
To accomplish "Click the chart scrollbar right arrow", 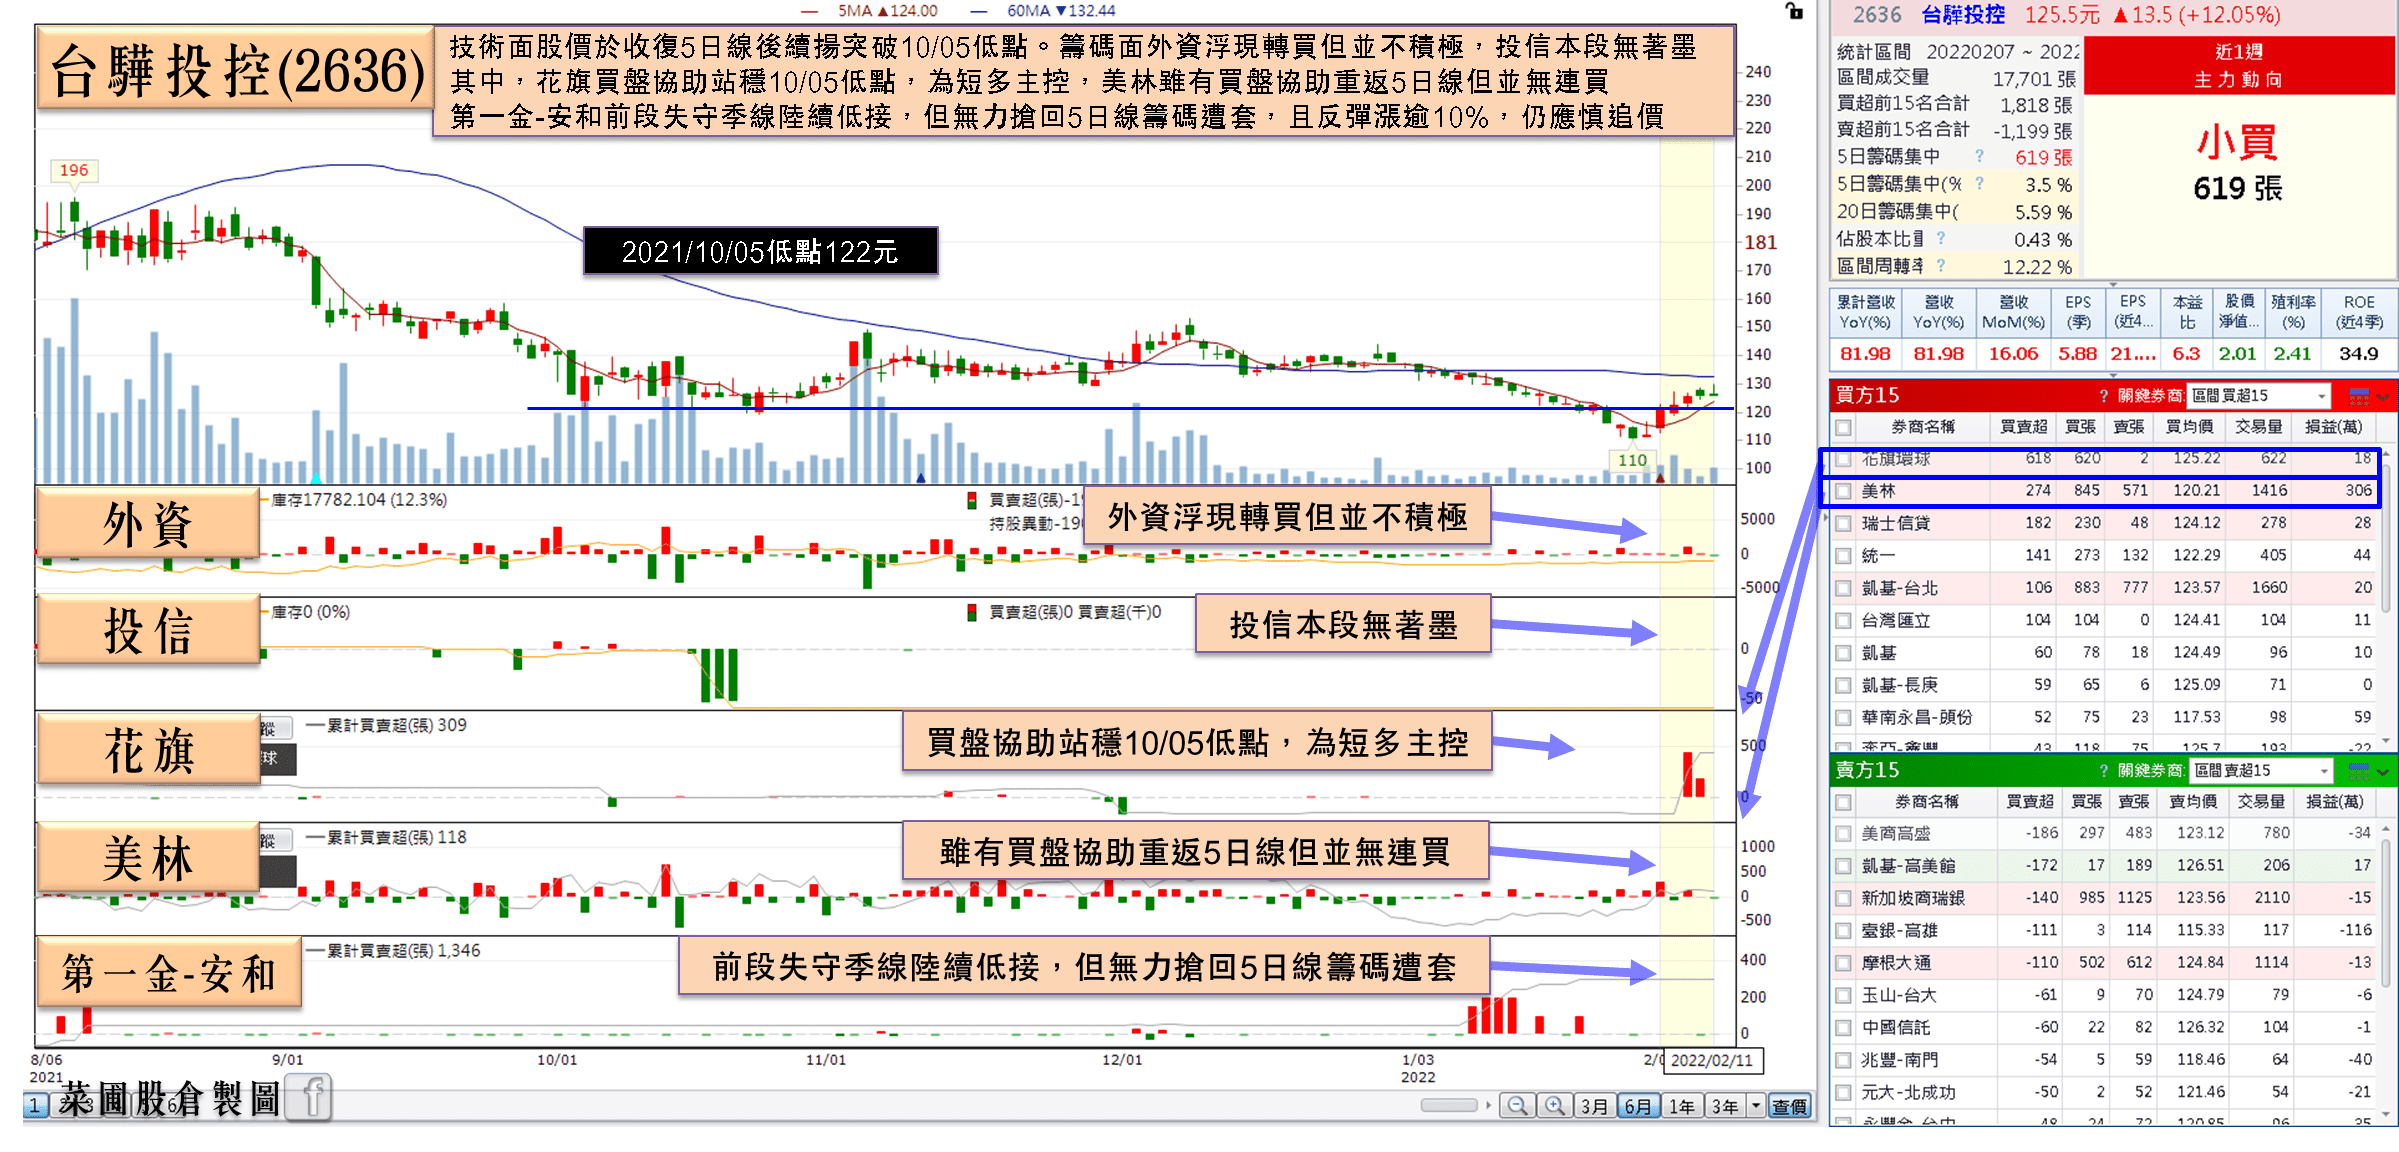I will [1488, 1105].
